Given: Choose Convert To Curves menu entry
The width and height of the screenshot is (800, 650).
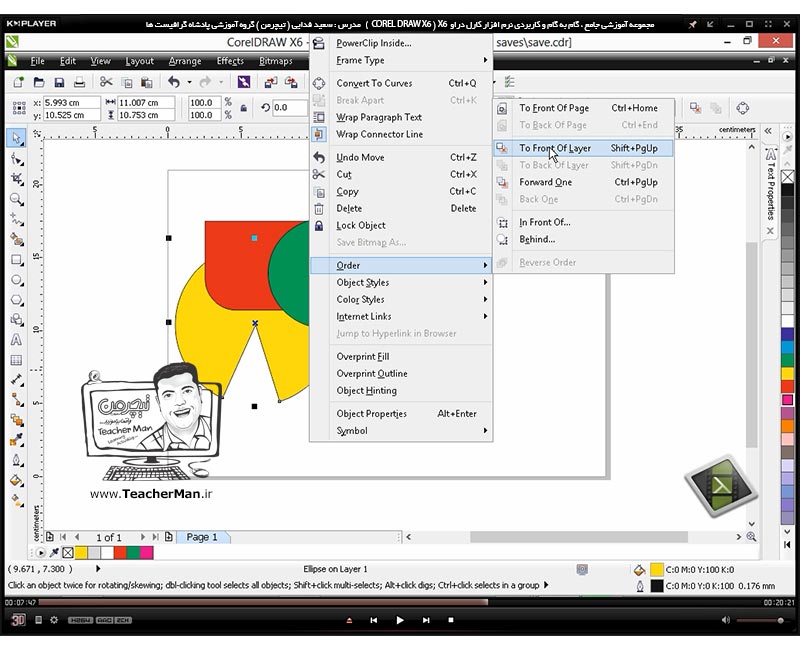Looking at the screenshot, I should click(x=401, y=83).
